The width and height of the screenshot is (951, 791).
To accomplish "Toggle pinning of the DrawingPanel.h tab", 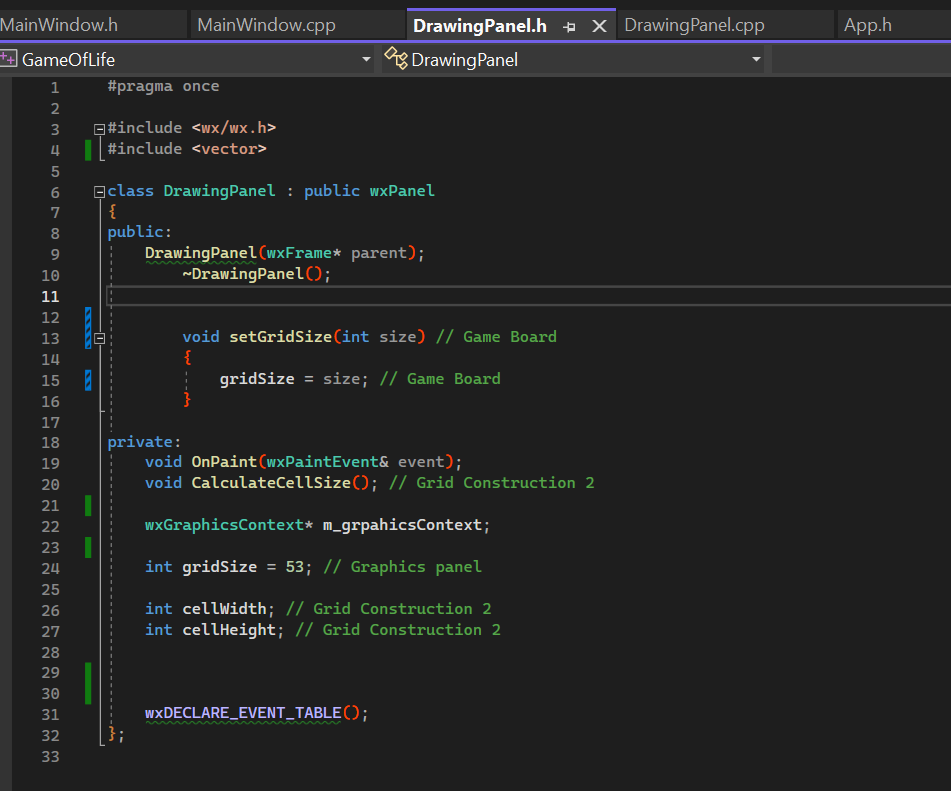I will point(569,24).
